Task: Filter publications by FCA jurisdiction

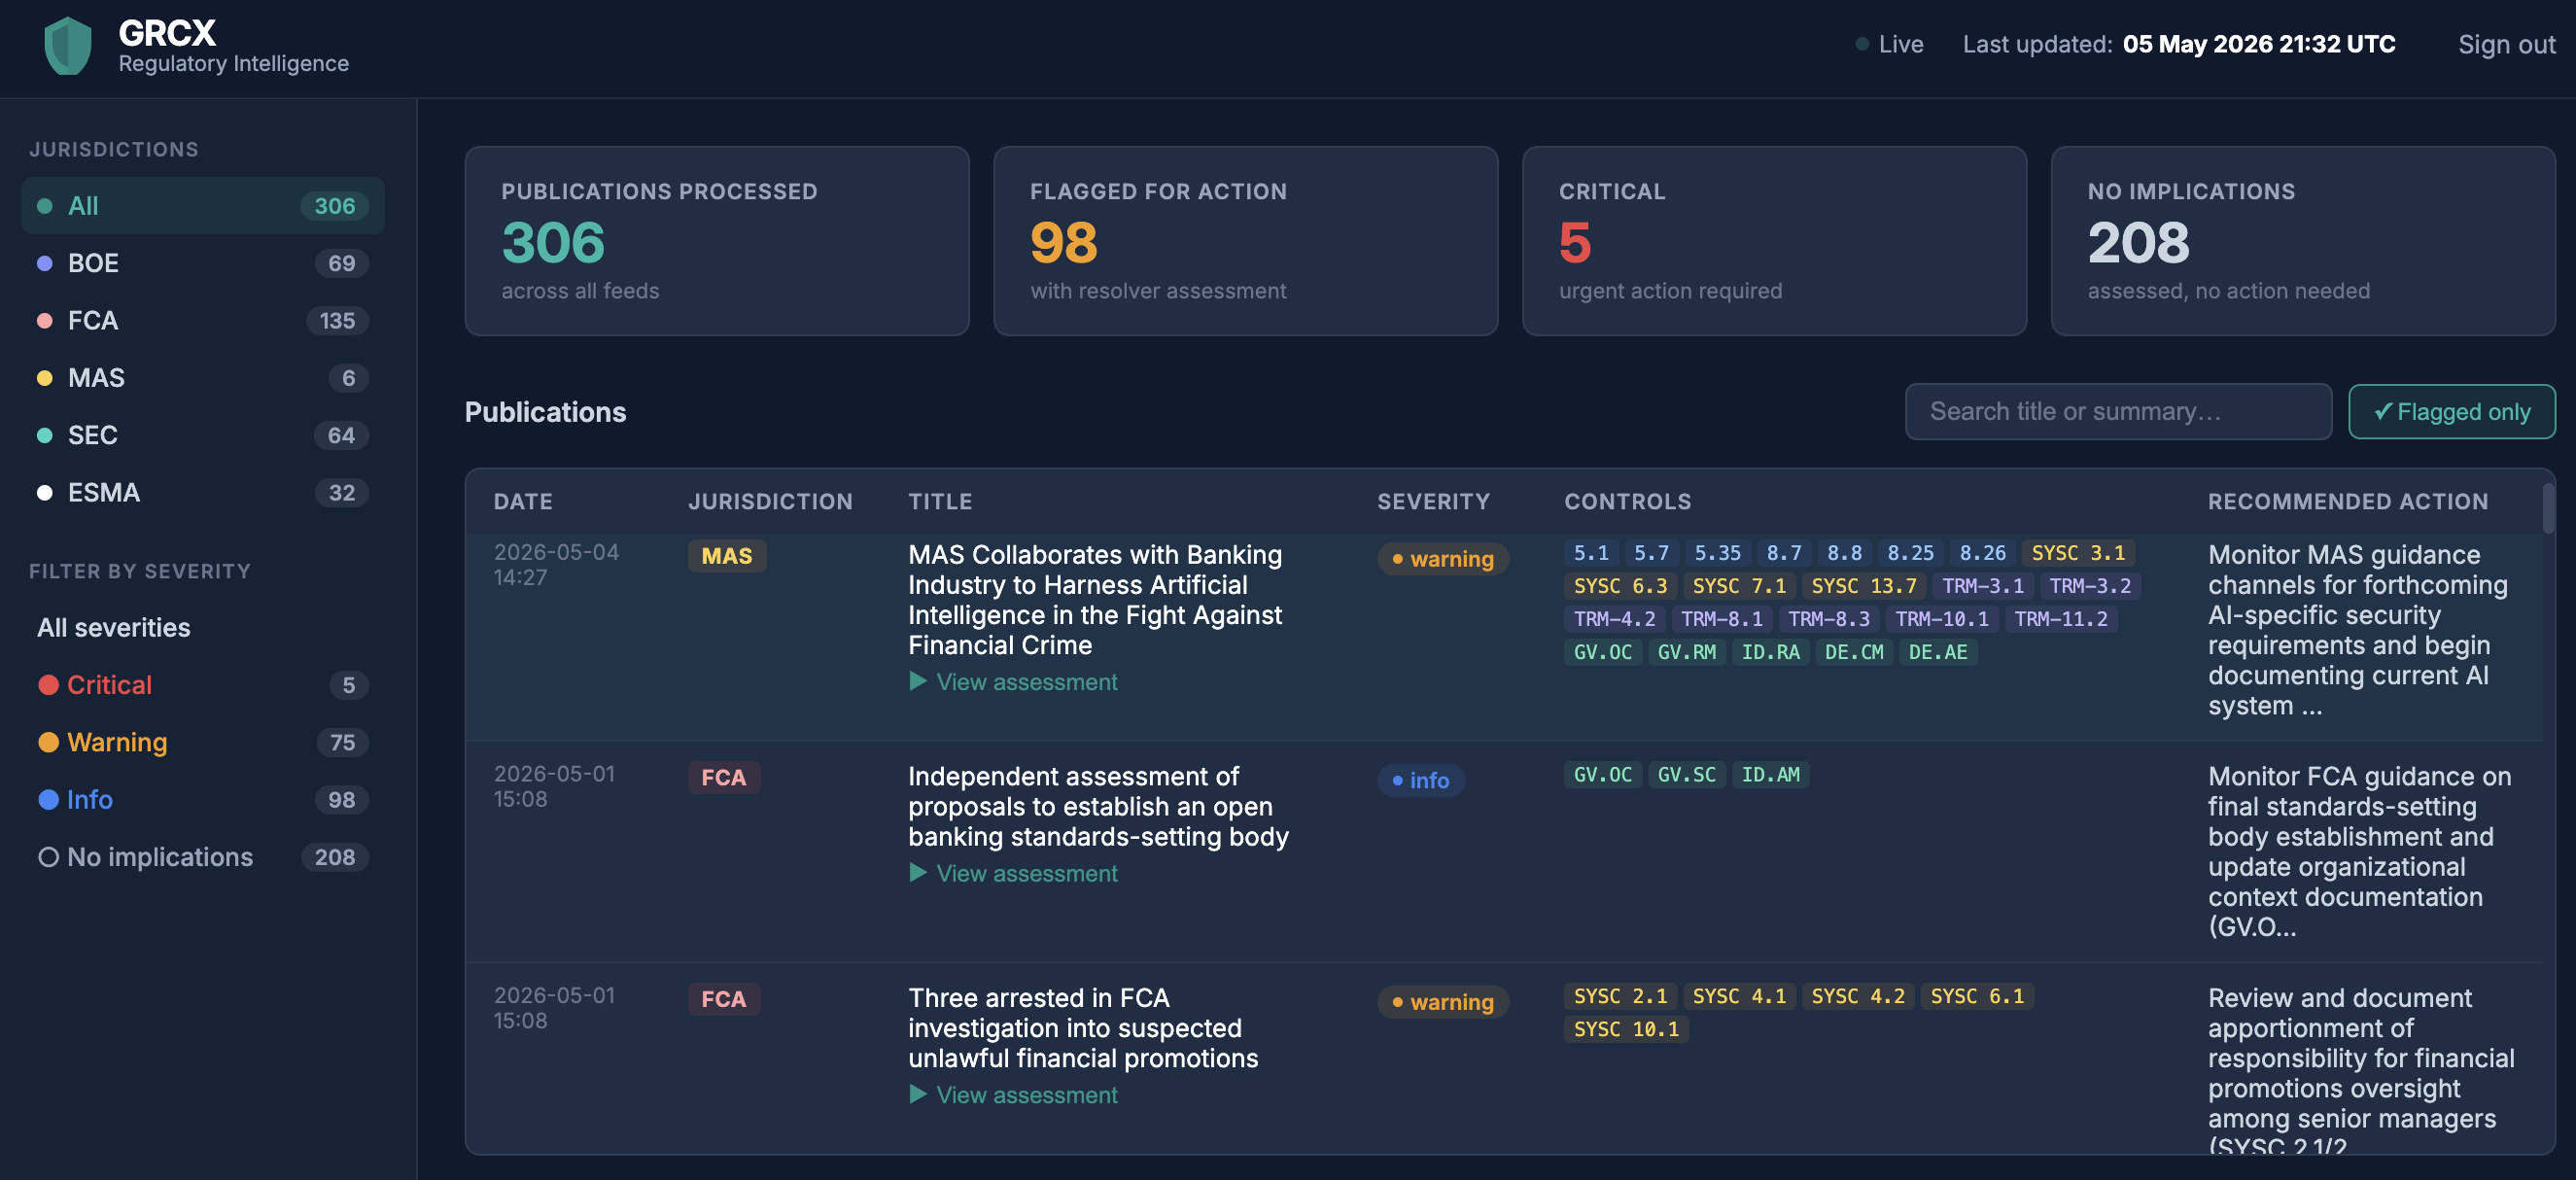Action: pos(203,320)
